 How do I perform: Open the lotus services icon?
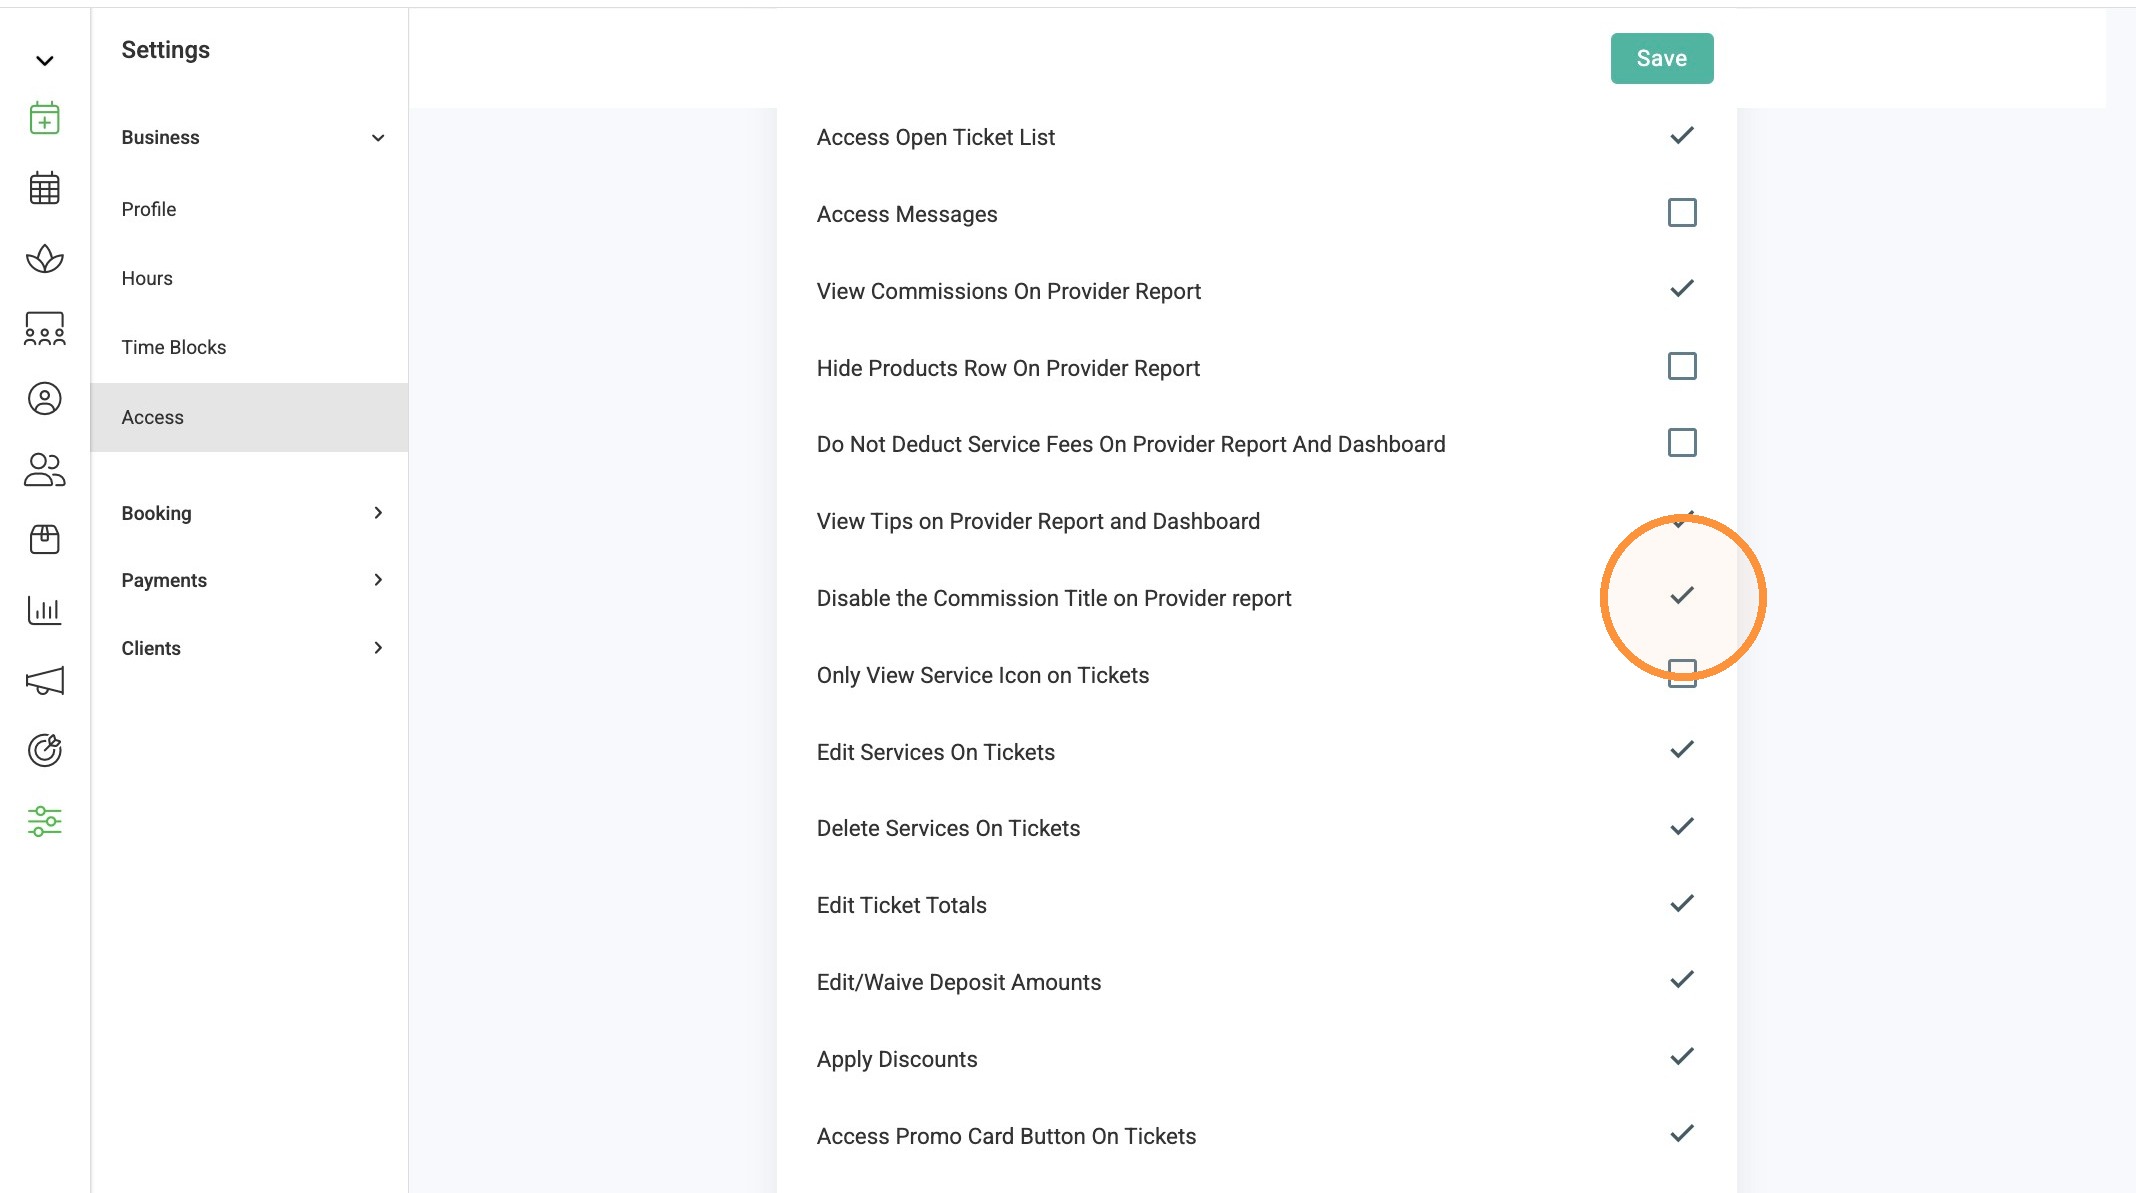44,259
